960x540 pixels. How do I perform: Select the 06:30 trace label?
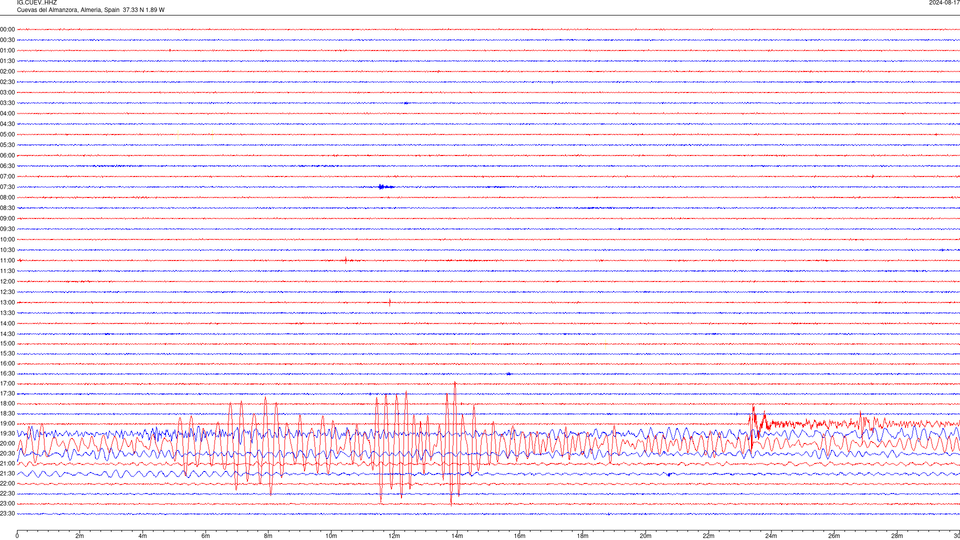(7, 166)
